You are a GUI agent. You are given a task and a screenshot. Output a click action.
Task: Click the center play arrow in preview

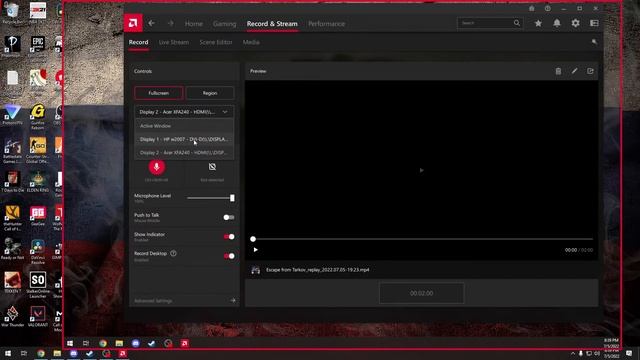[422, 170]
